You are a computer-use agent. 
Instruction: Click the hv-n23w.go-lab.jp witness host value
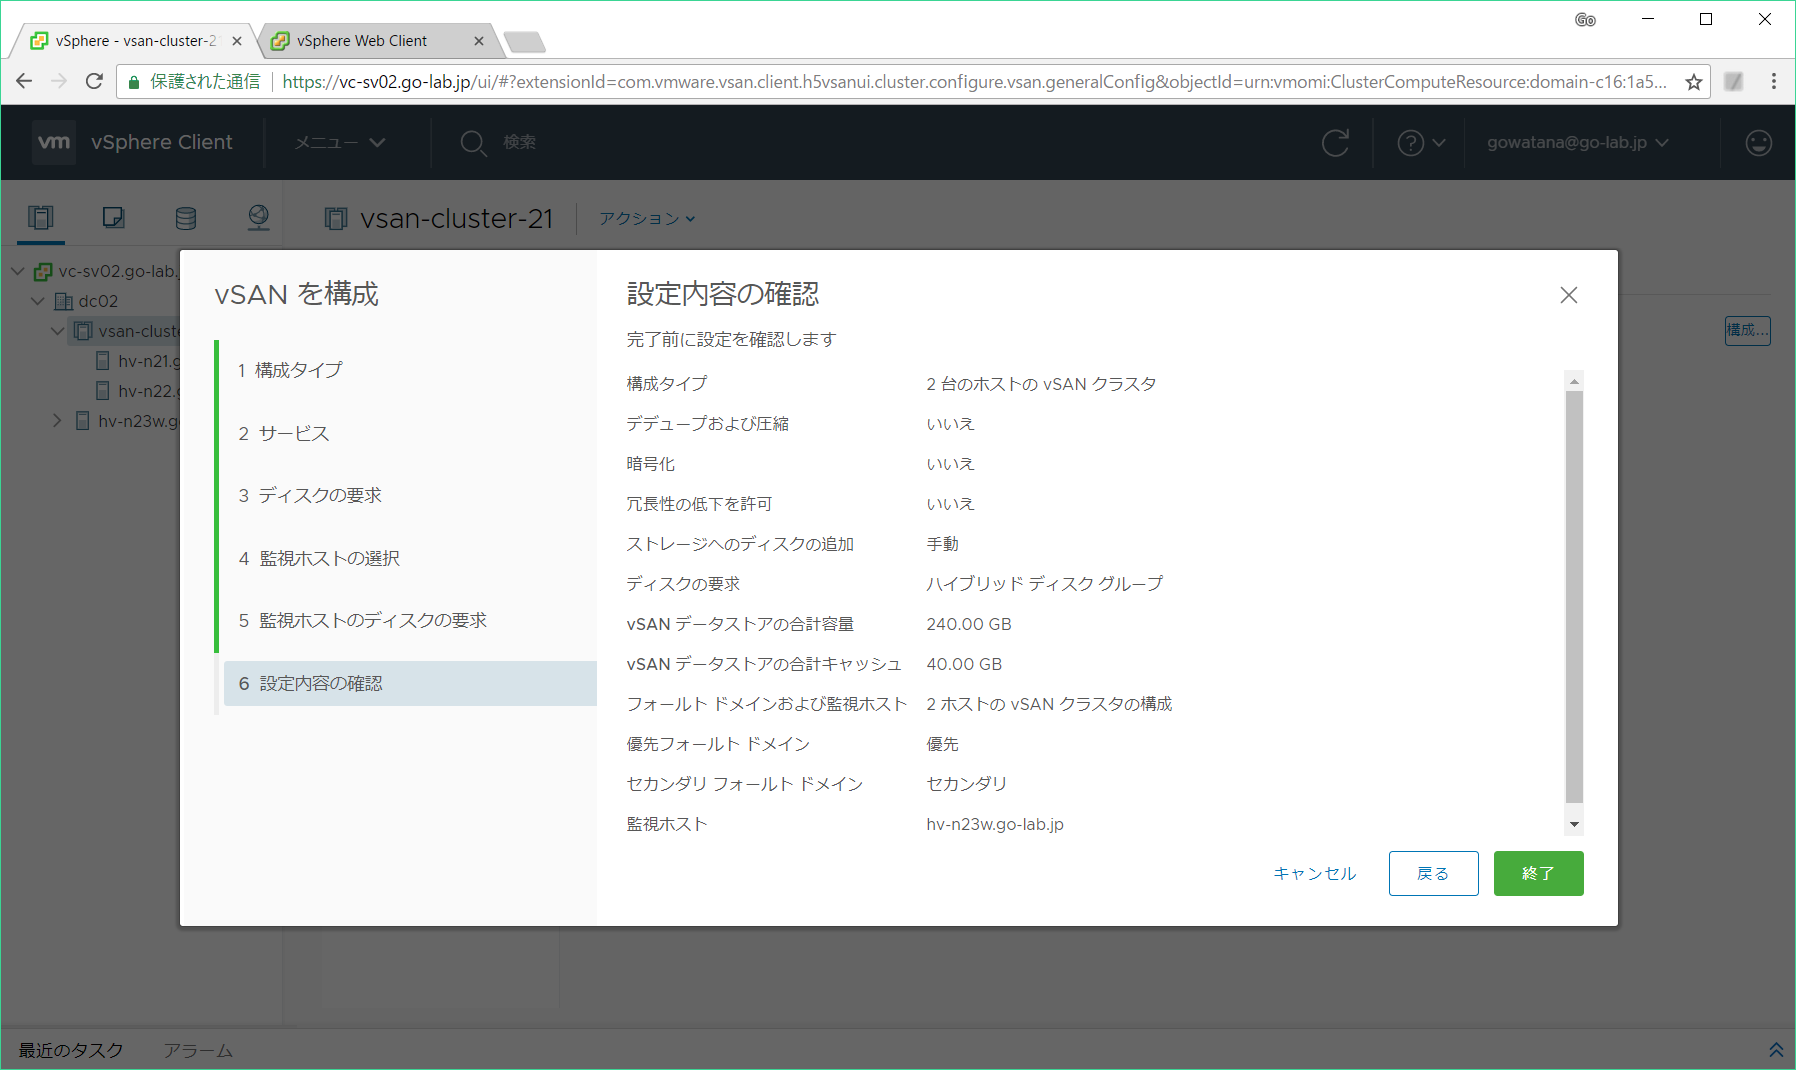(x=995, y=824)
